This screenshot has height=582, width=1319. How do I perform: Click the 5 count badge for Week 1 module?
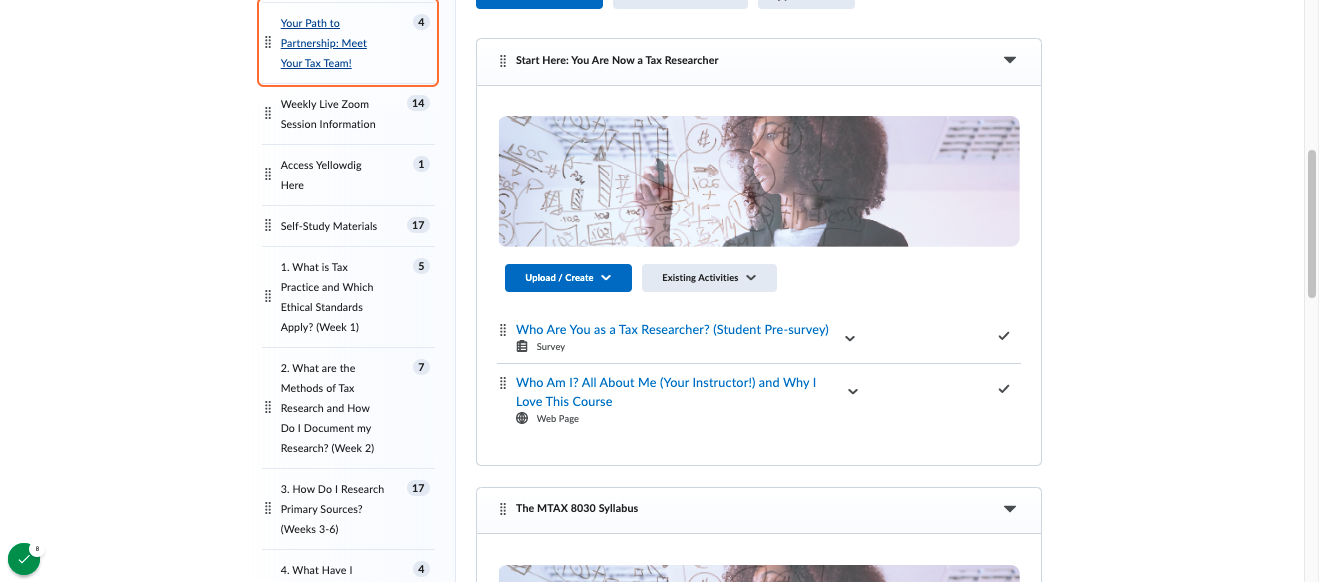(421, 266)
